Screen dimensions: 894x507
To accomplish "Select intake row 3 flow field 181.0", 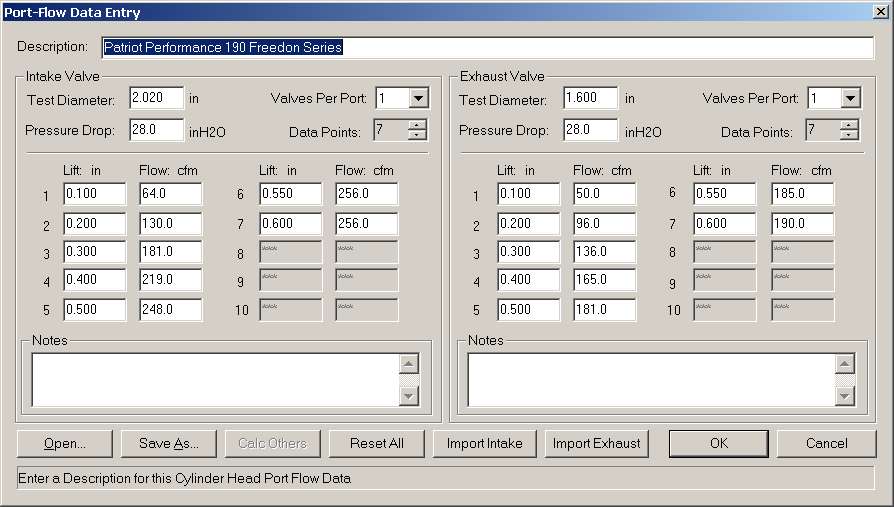I will tap(170, 252).
